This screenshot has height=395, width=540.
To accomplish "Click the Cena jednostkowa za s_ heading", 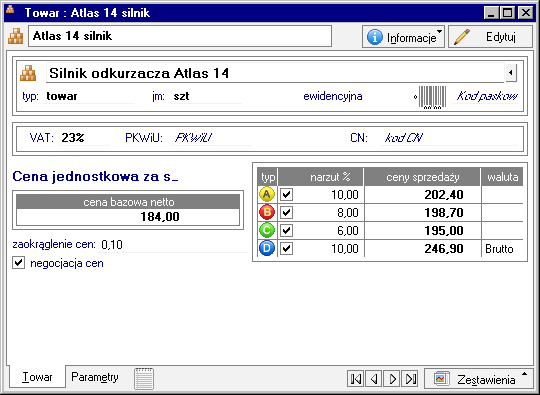I will (95, 176).
